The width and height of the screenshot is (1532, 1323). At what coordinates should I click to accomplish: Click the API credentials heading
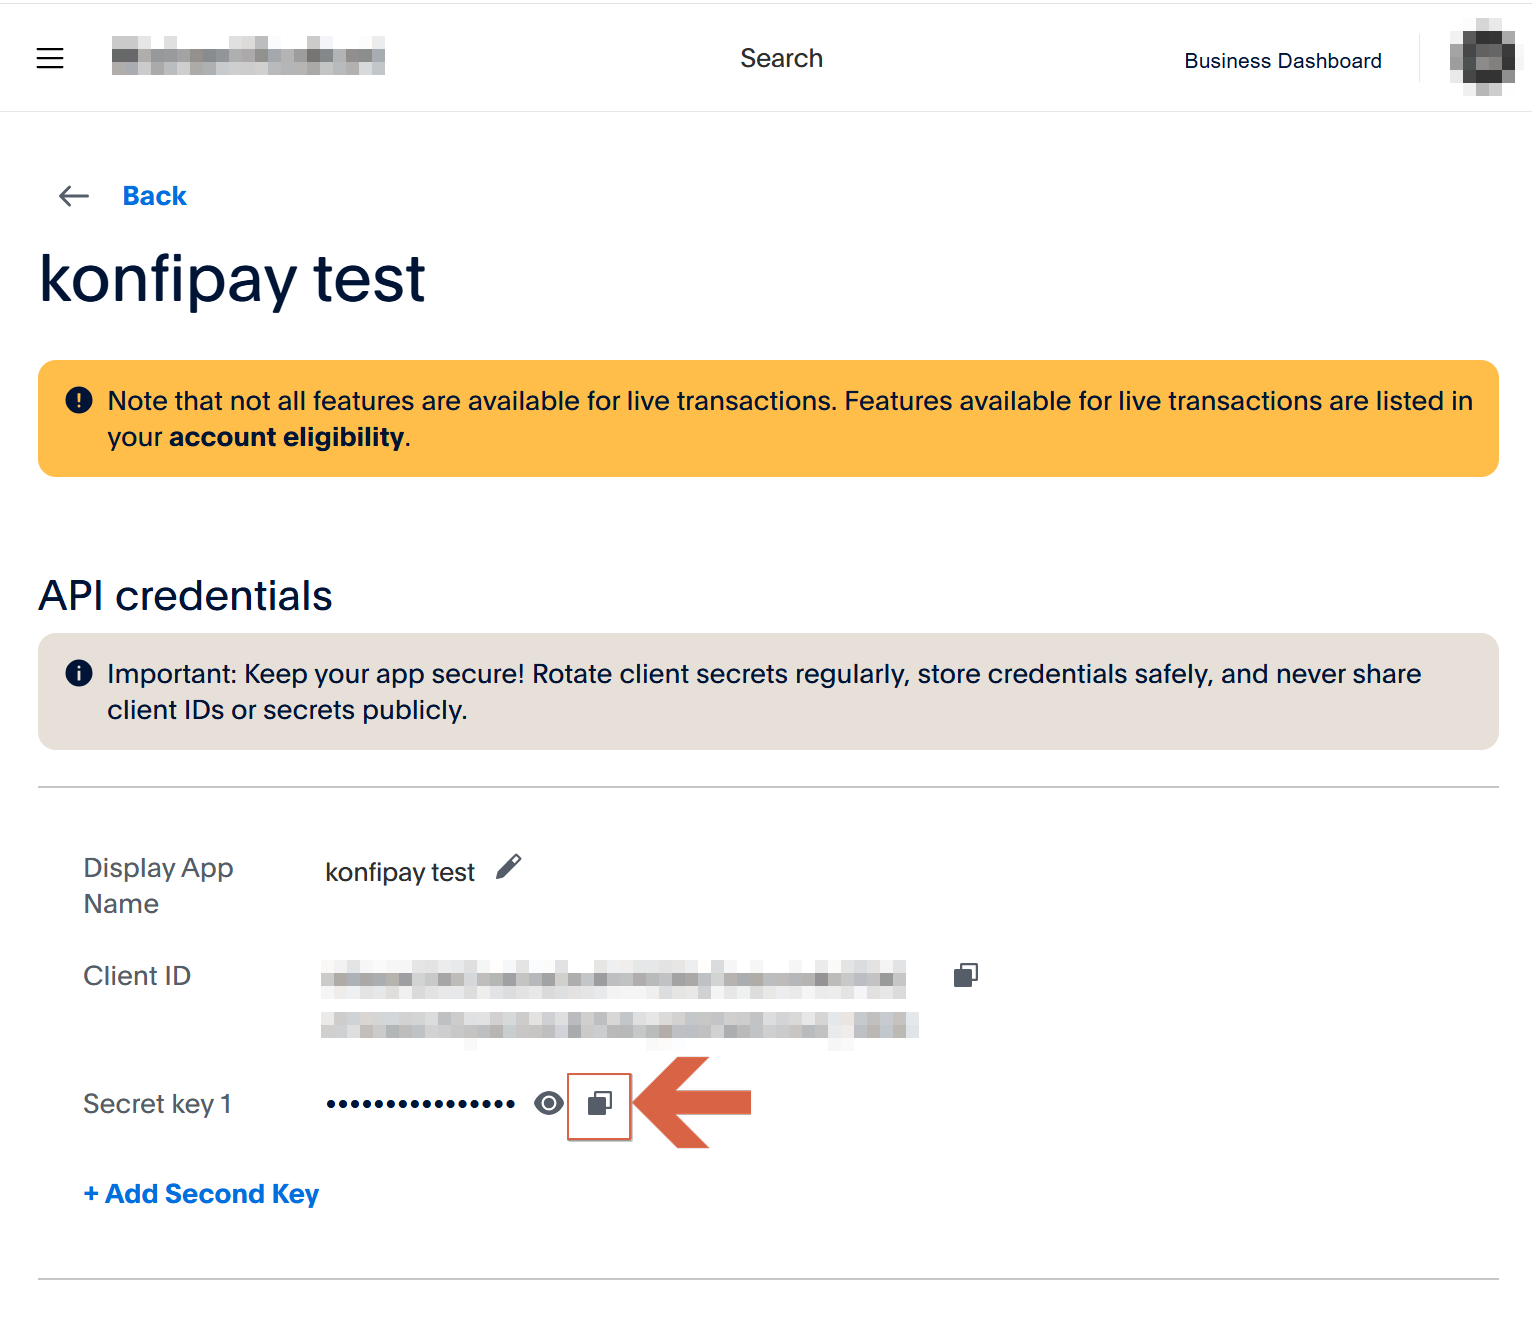pyautogui.click(x=185, y=596)
